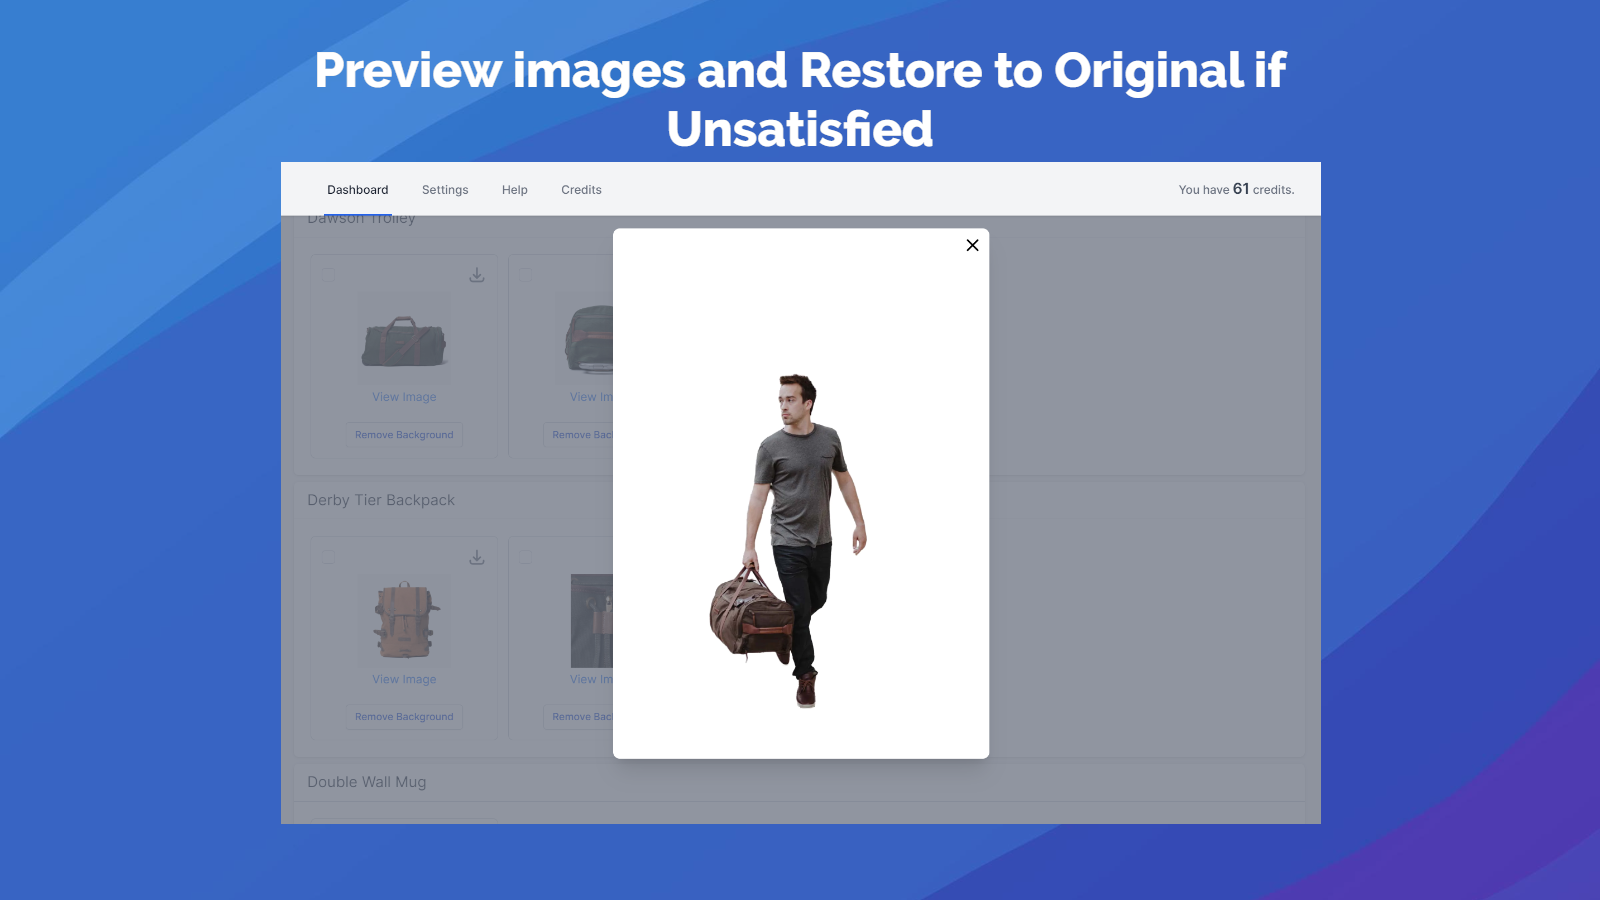The height and width of the screenshot is (900, 1600).
Task: View Image for the brown backpack
Action: click(404, 679)
